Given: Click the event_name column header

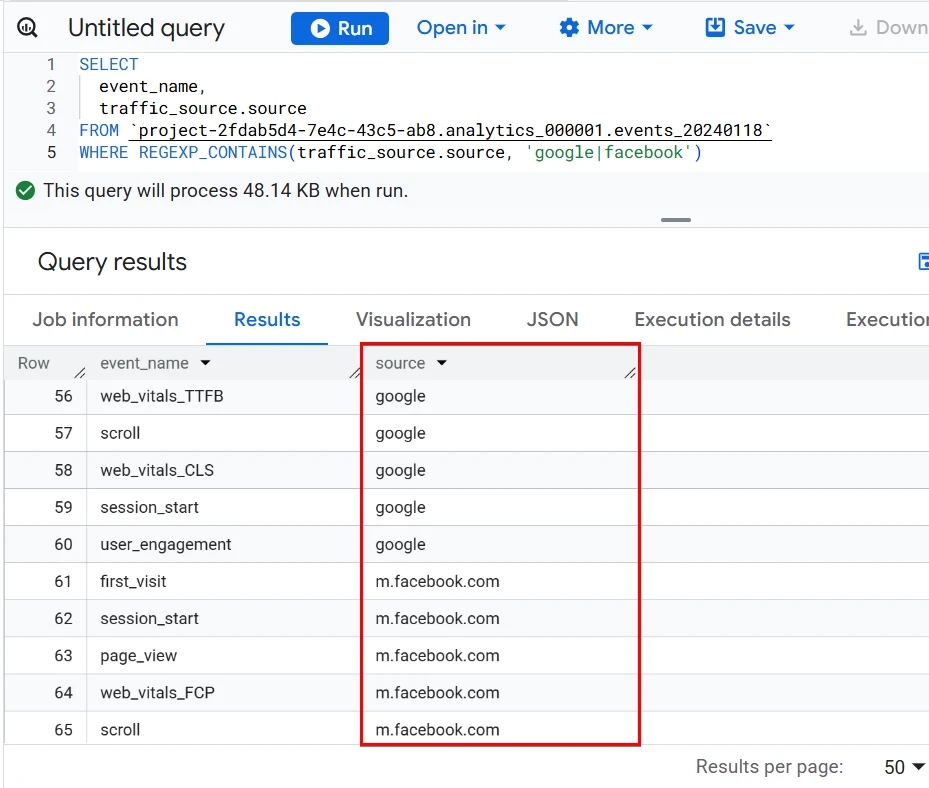Looking at the screenshot, I should (x=145, y=363).
